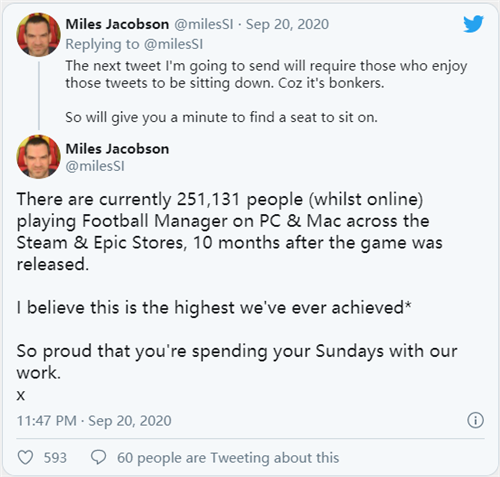
Task: Open the @milesSI handle under the main author name
Action: coord(95,166)
